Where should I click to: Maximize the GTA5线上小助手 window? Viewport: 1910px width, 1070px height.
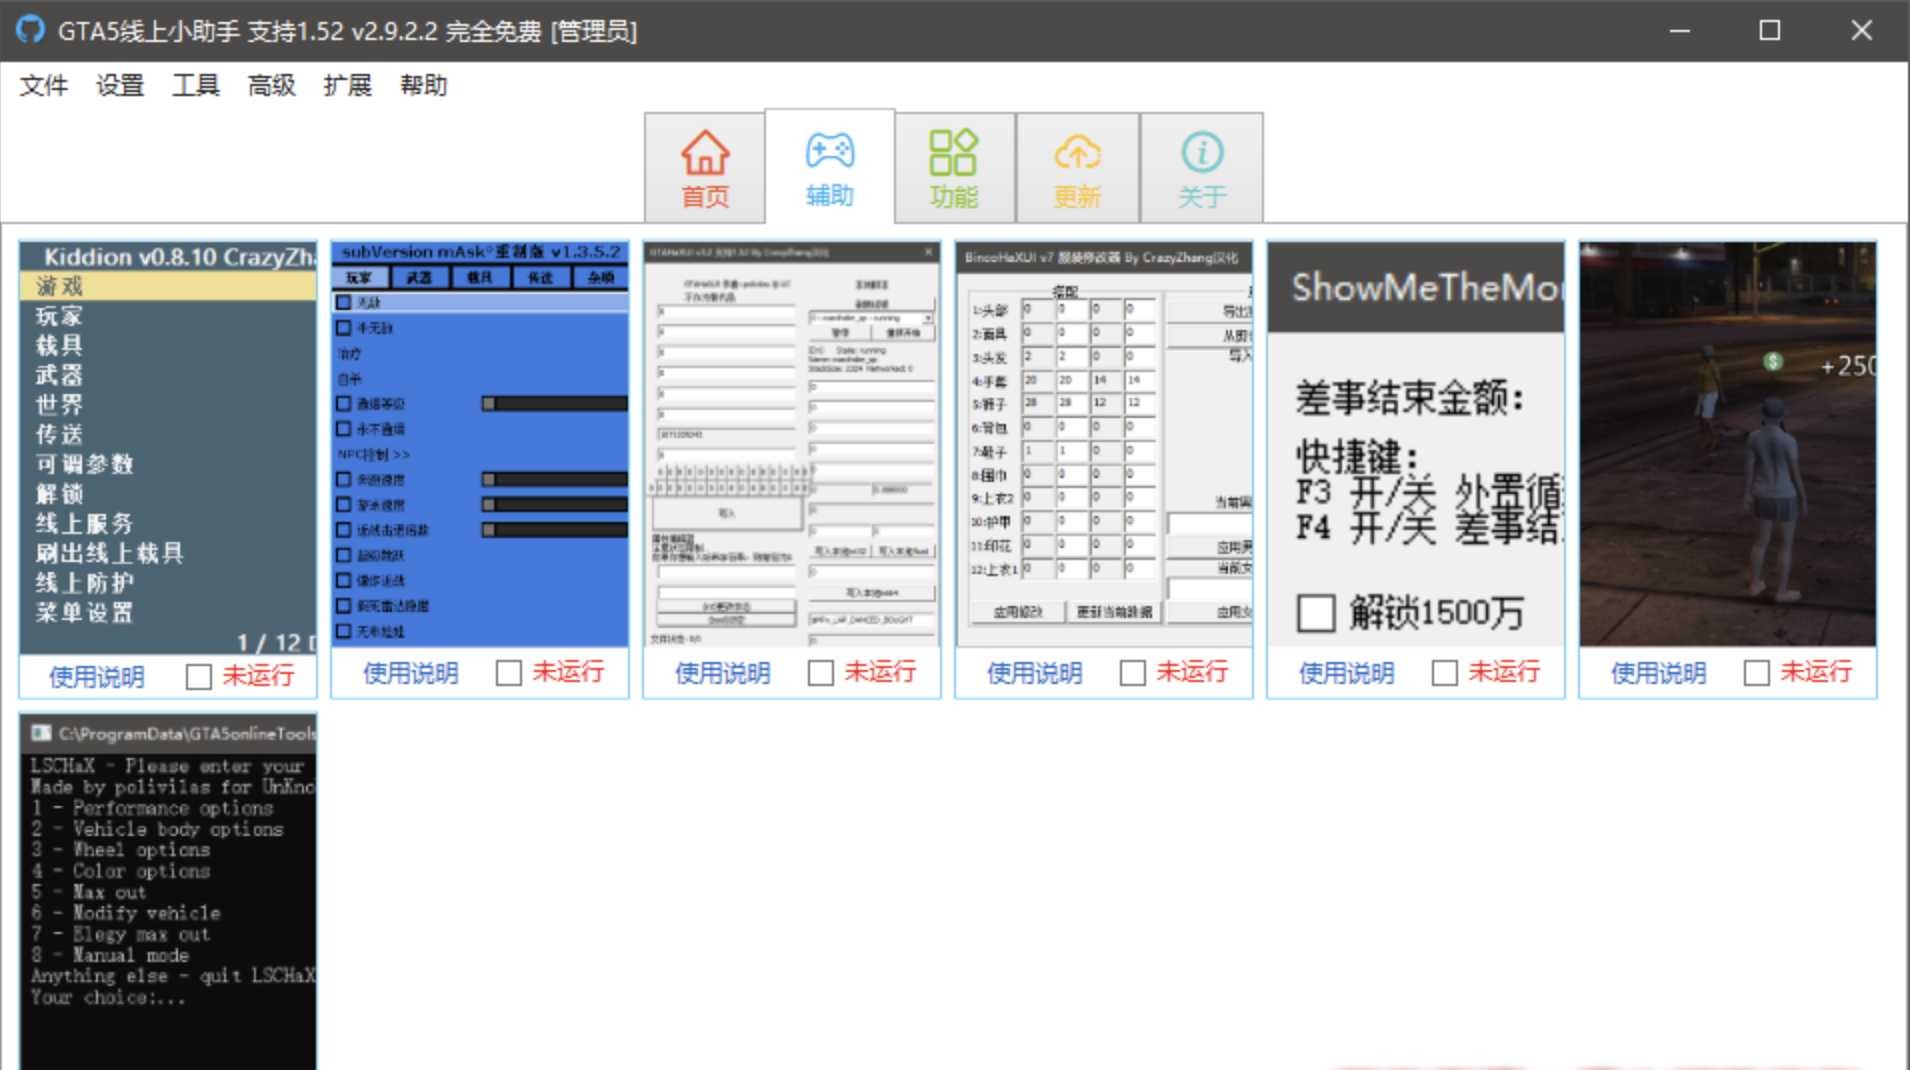pos(1770,30)
